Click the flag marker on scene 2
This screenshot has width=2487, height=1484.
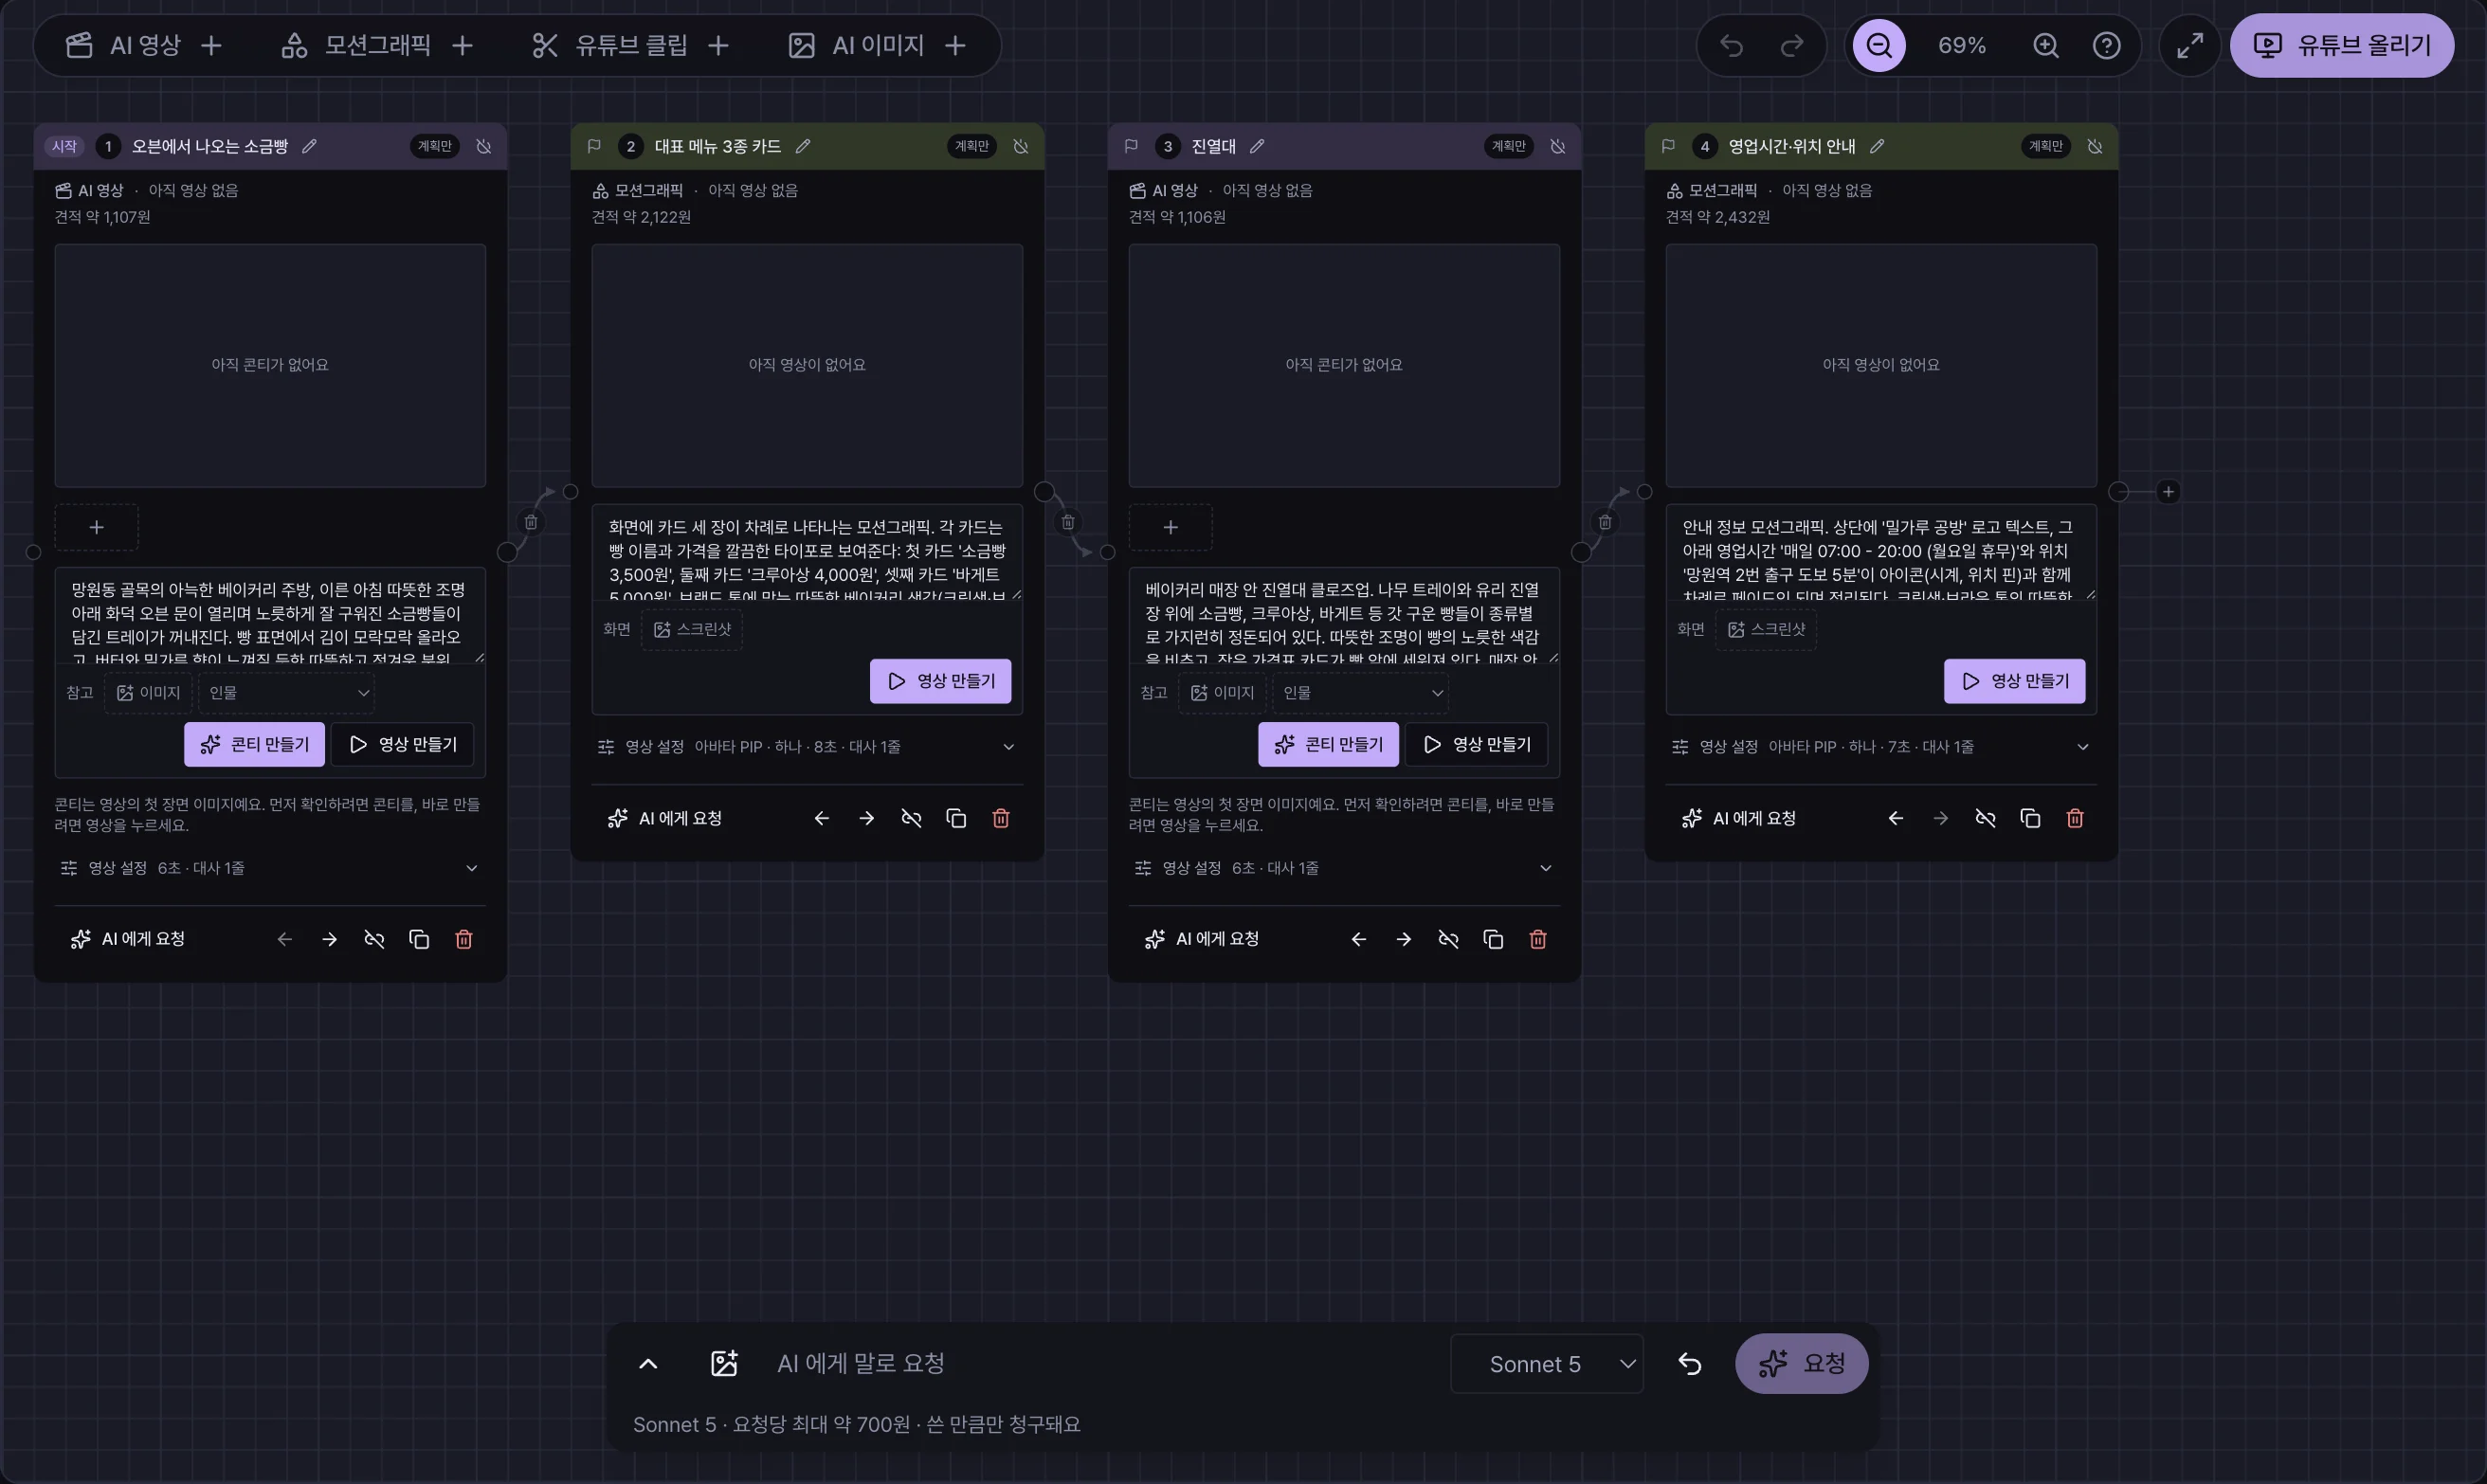[x=594, y=146]
